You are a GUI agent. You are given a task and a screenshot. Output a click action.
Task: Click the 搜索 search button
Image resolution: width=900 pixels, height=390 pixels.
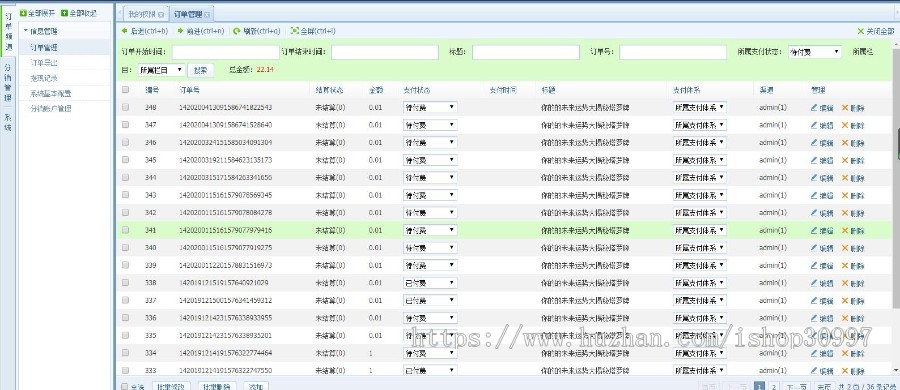[x=200, y=70]
